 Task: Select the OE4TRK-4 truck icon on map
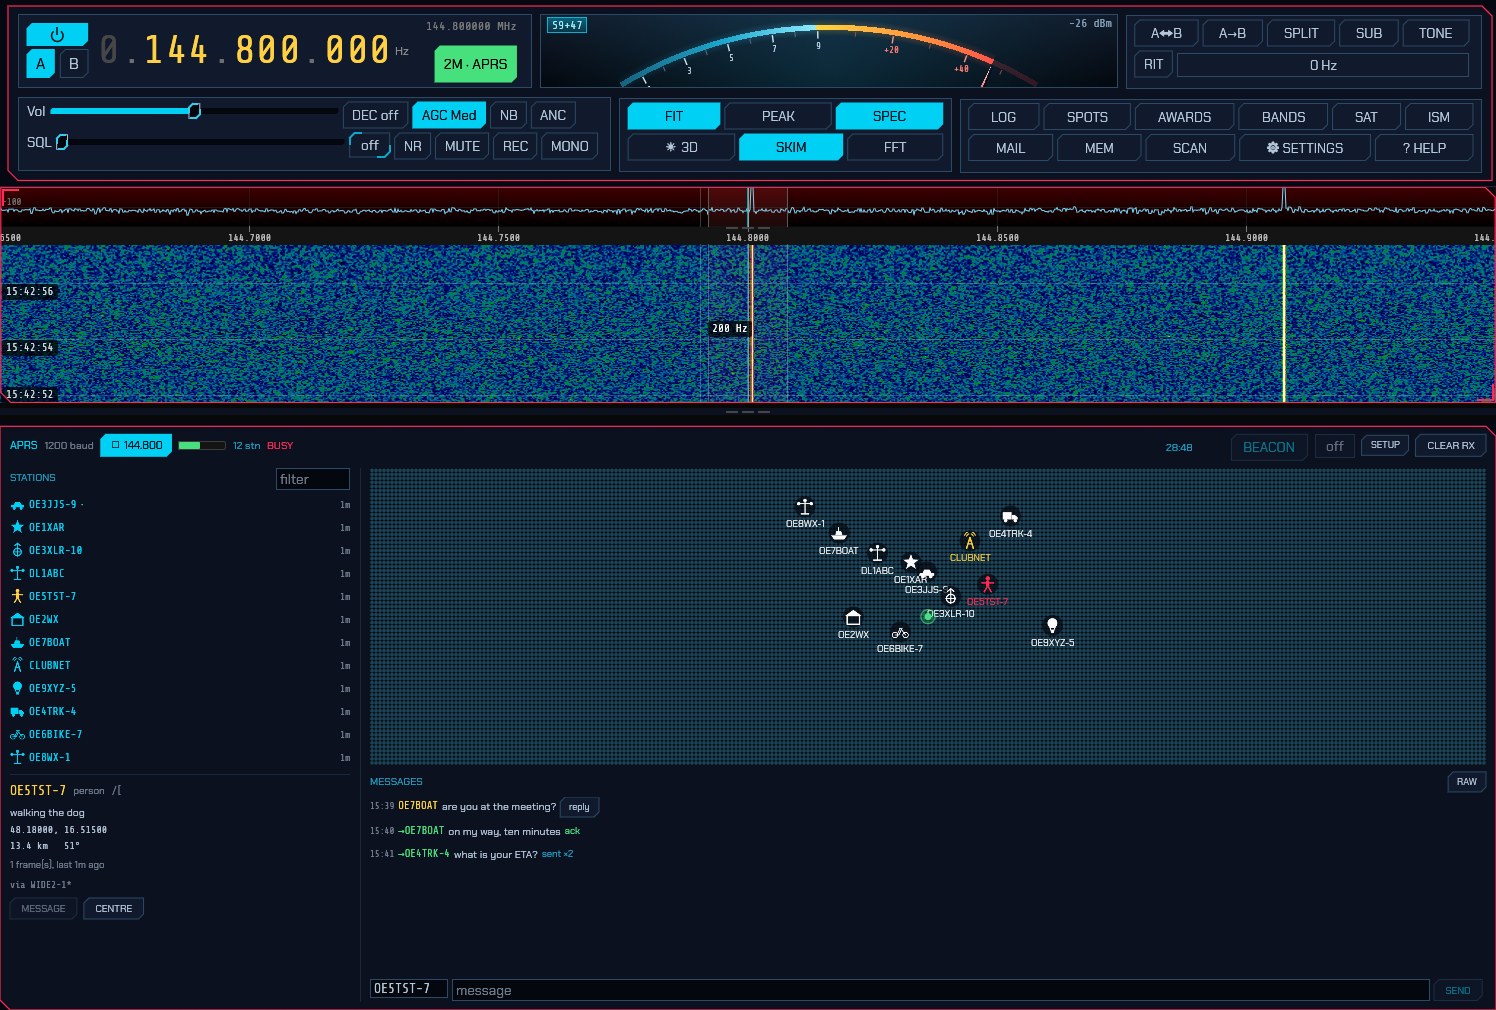point(1010,517)
